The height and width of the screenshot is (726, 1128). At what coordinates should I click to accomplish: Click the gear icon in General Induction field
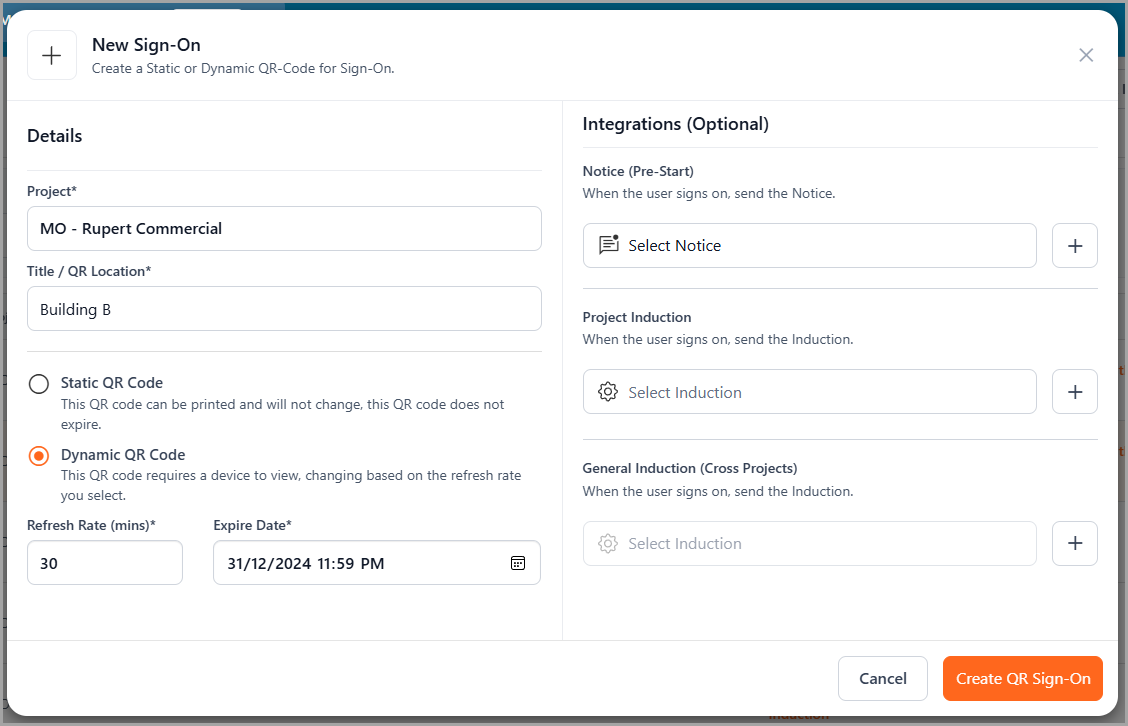pyautogui.click(x=608, y=543)
